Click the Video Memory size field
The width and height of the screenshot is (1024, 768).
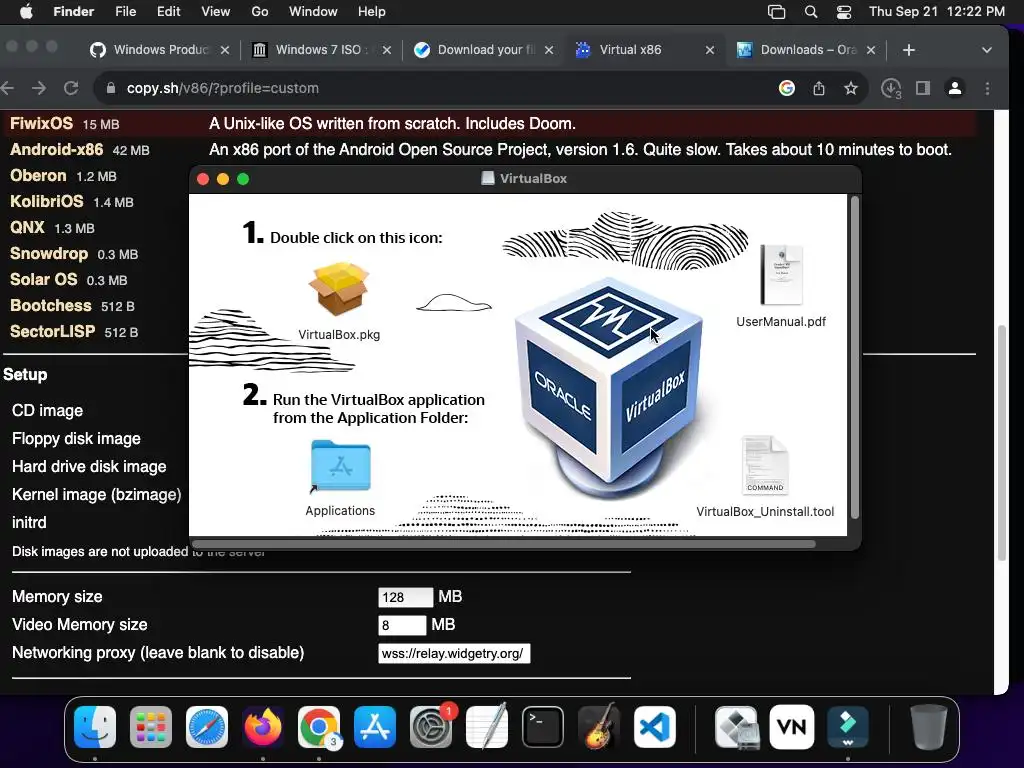point(402,625)
